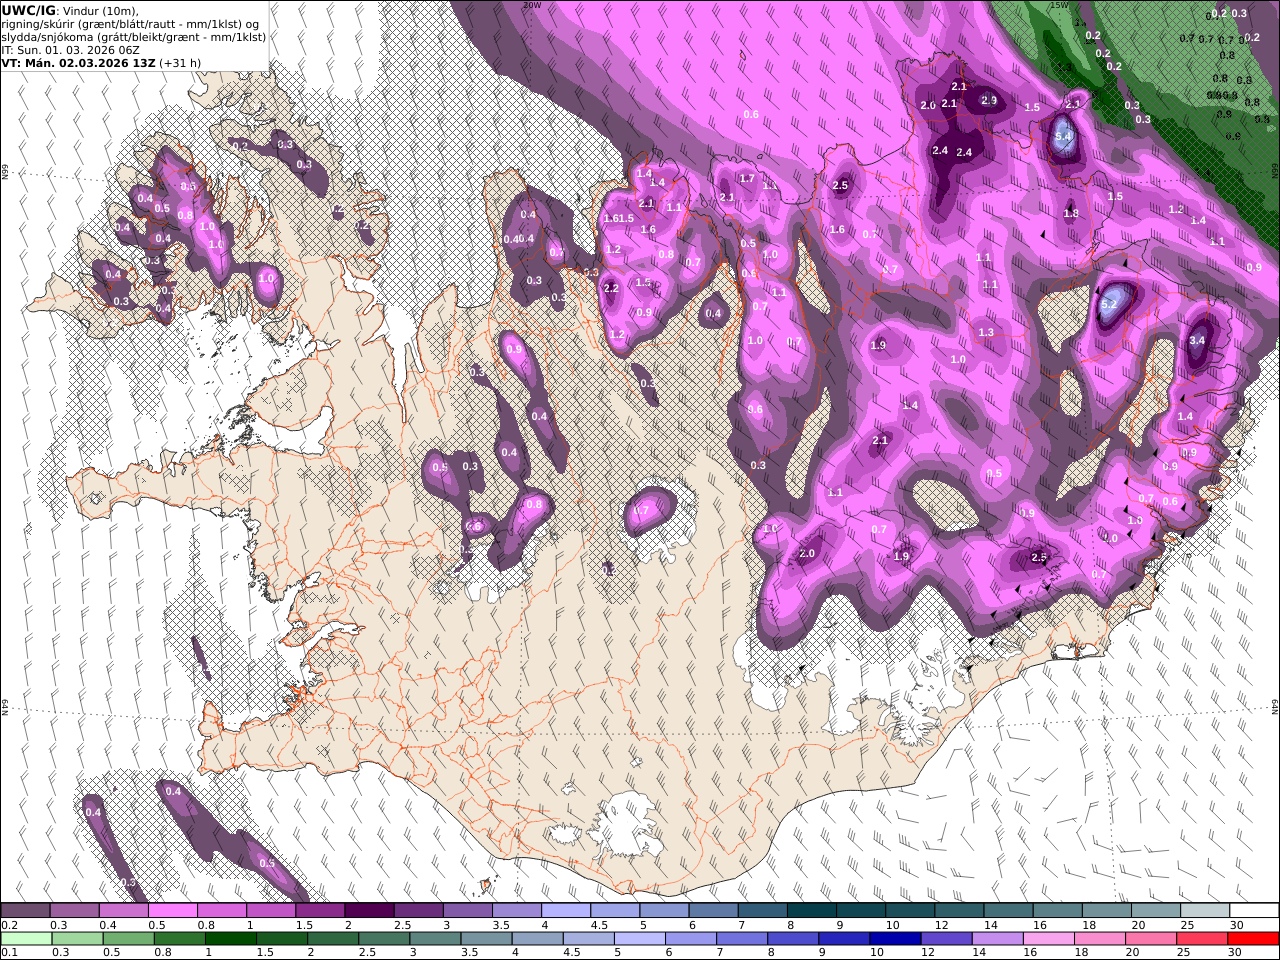Viewport: 1280px width, 960px height.
Task: Click the 3.4 precipitation value on the east coast
Action: coord(1197,340)
